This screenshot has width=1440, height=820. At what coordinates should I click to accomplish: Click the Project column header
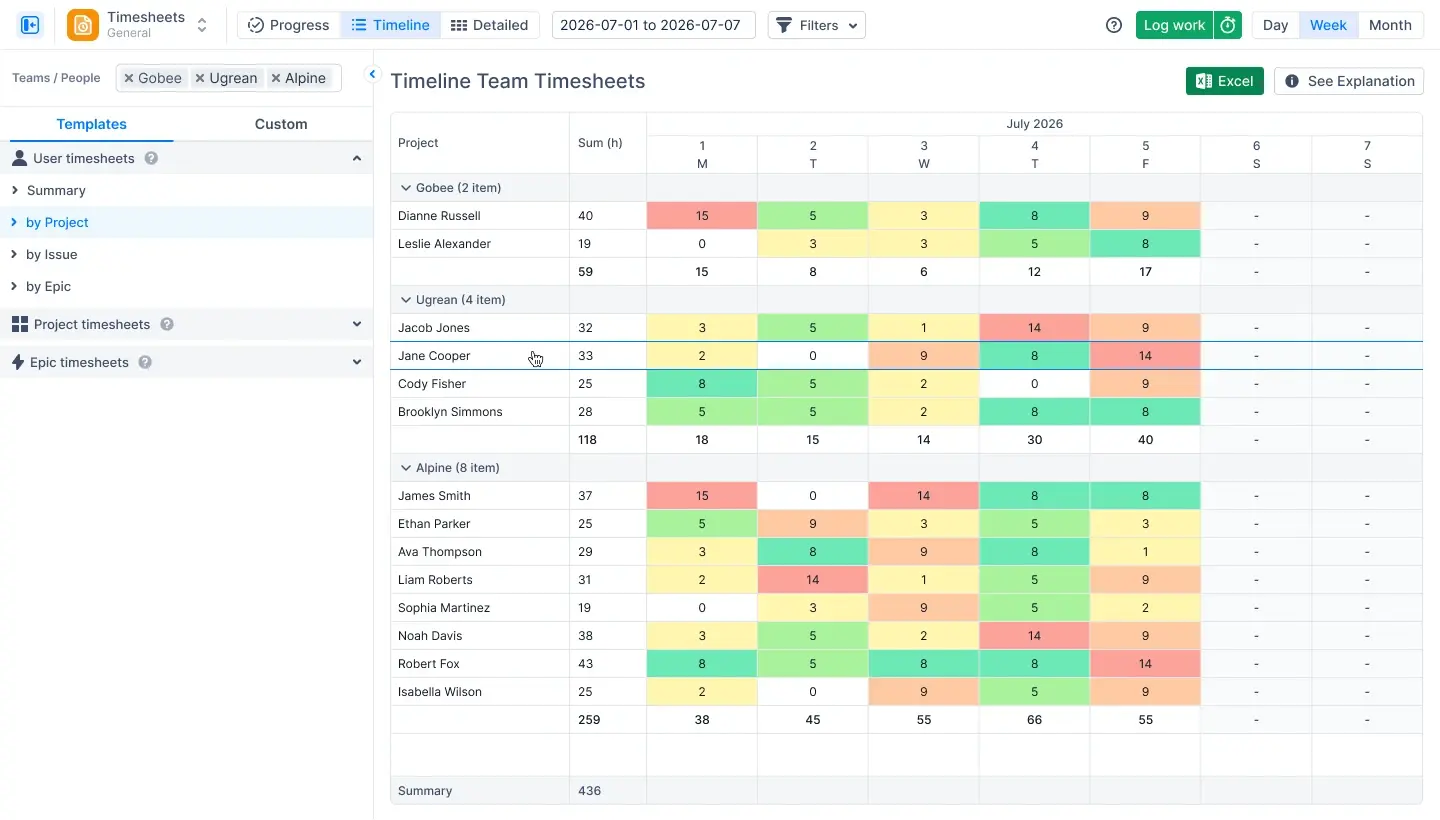point(480,143)
